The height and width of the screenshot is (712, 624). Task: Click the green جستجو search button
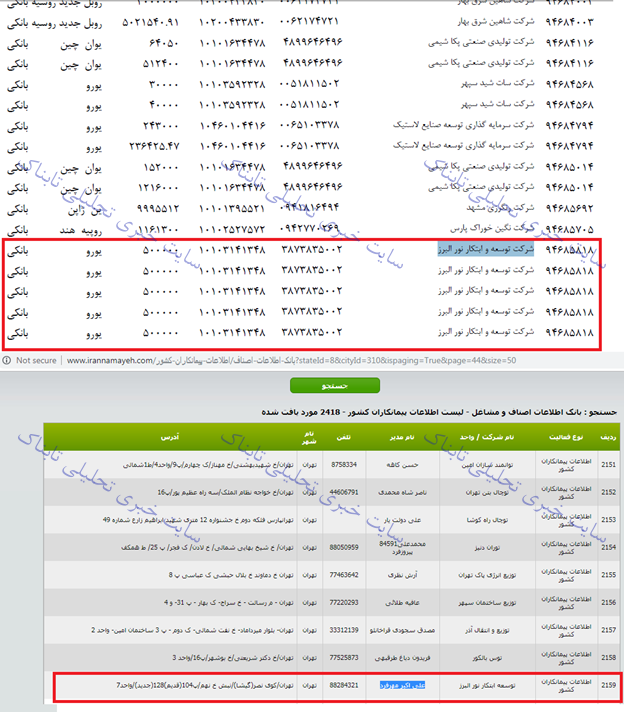pyautogui.click(x=334, y=385)
